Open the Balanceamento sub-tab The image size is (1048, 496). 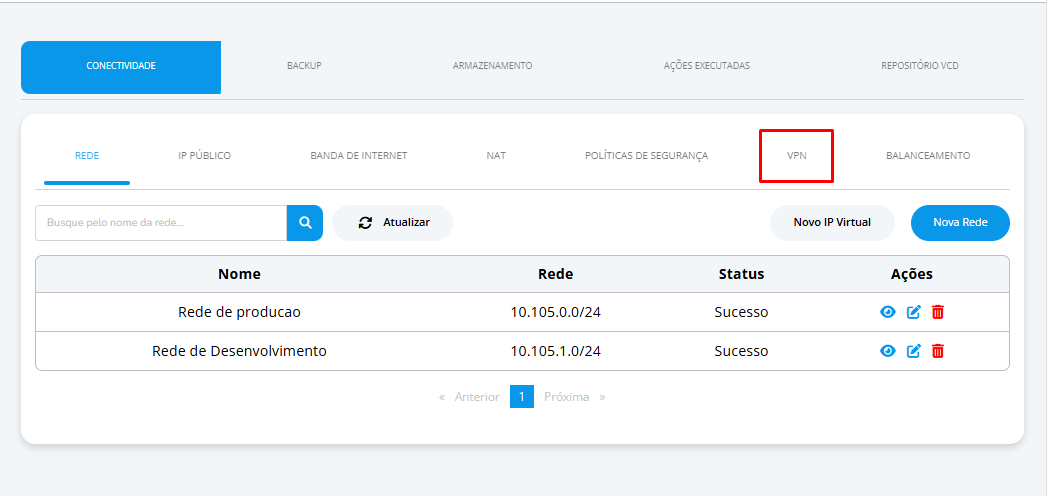tap(928, 156)
